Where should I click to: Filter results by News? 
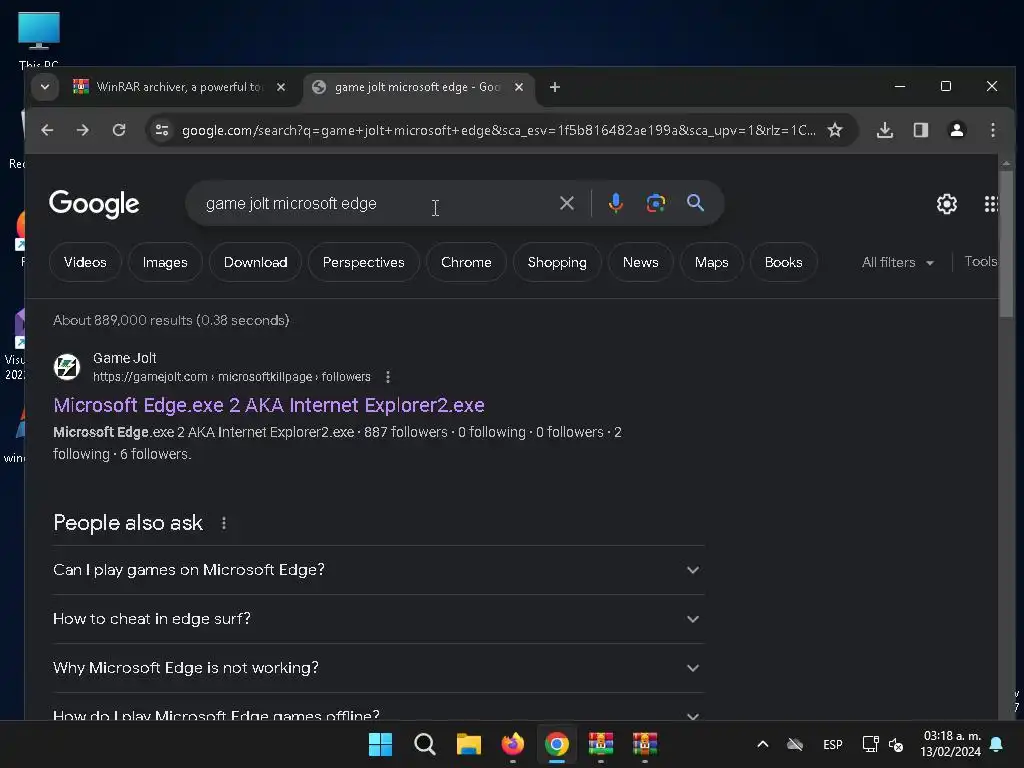click(x=640, y=262)
